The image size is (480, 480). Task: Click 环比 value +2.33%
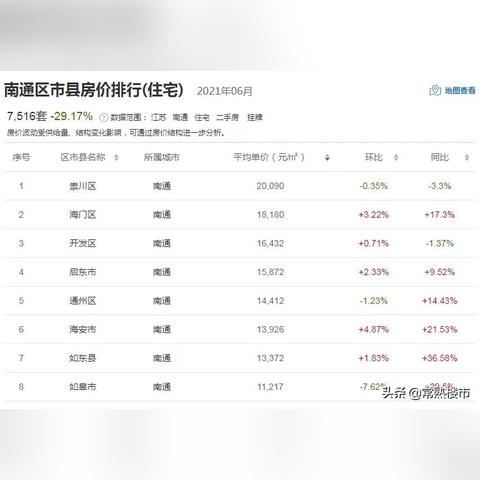(x=374, y=272)
